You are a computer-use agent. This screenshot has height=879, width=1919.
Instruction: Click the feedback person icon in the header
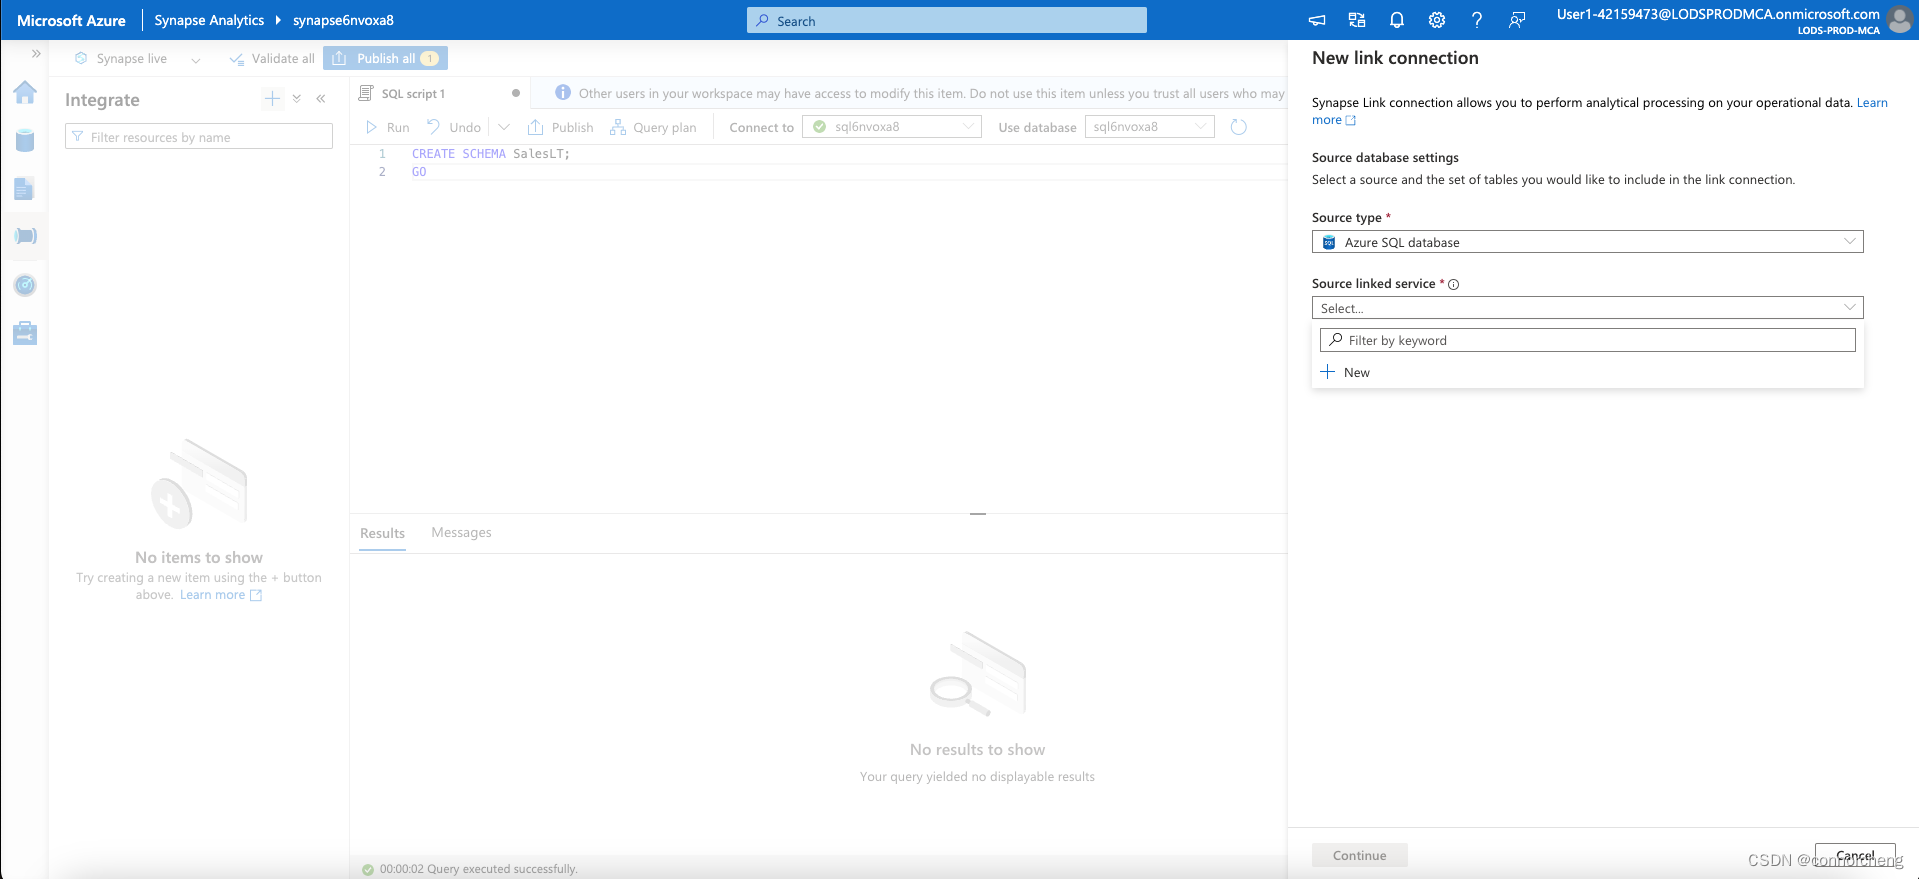[1517, 20]
